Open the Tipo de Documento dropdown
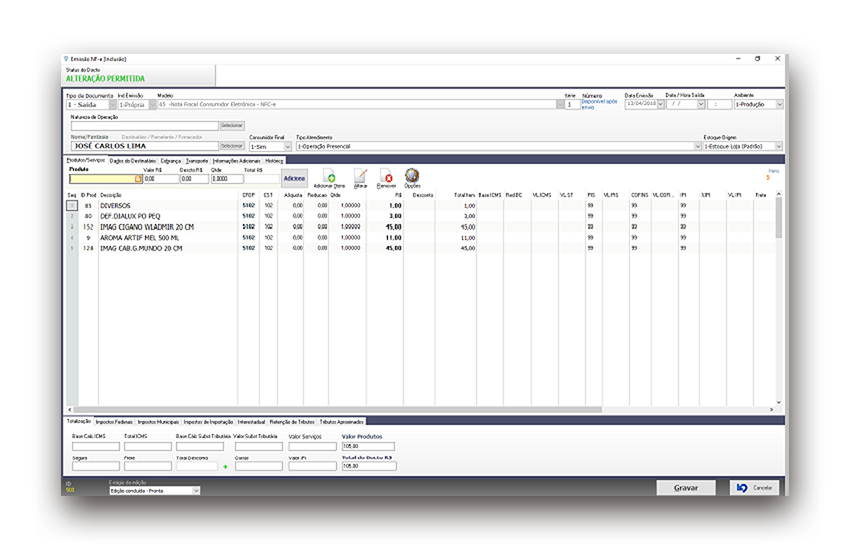This screenshot has width=850, height=550. [x=111, y=104]
